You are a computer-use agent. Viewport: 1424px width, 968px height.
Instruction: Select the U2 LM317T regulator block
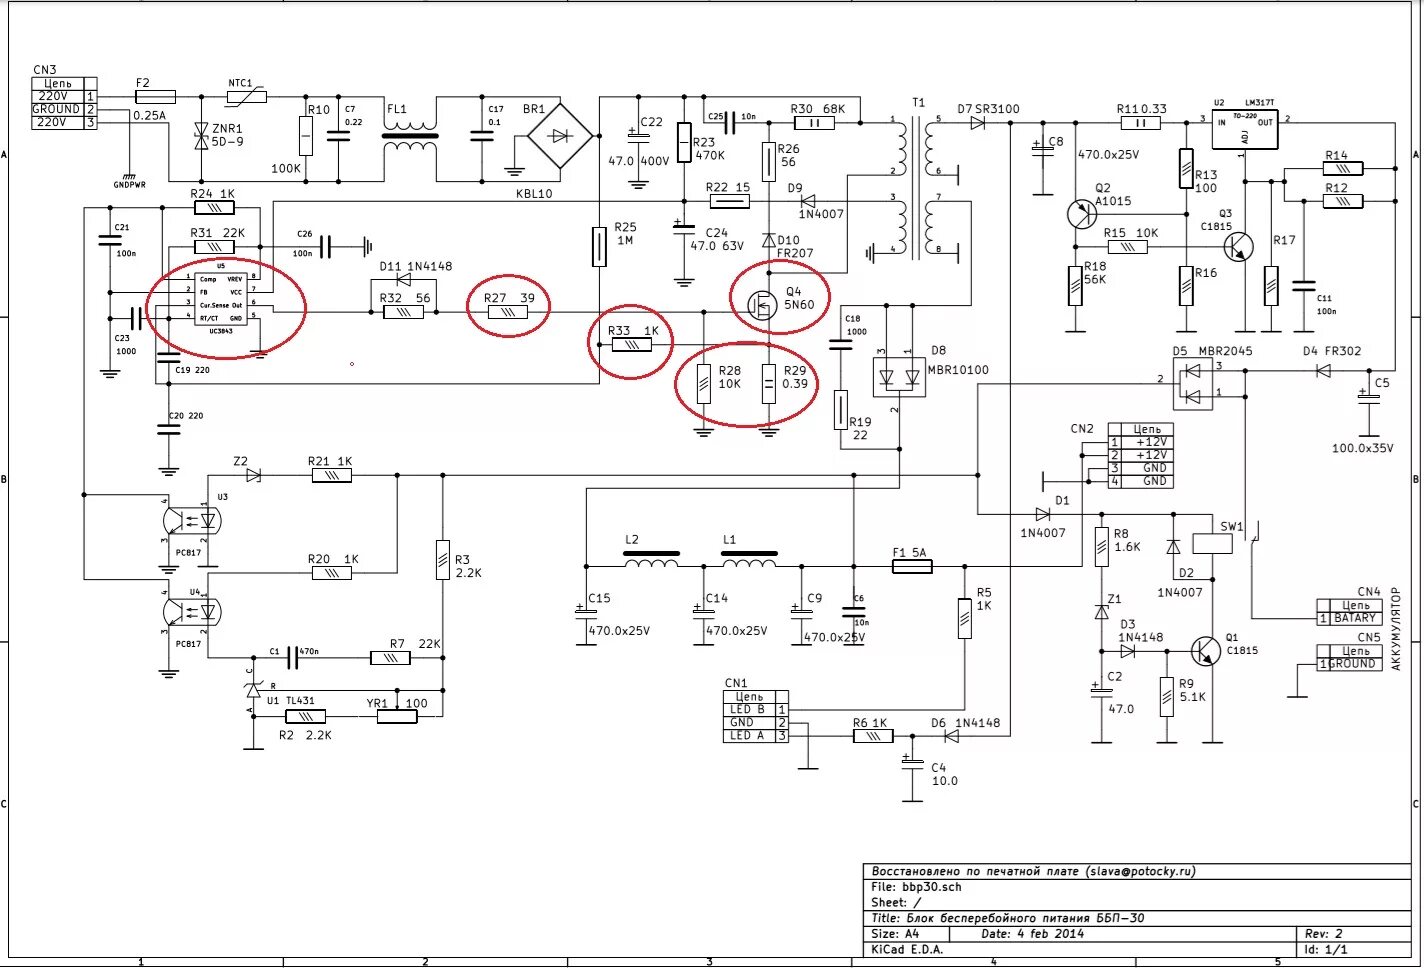[x=1245, y=130]
